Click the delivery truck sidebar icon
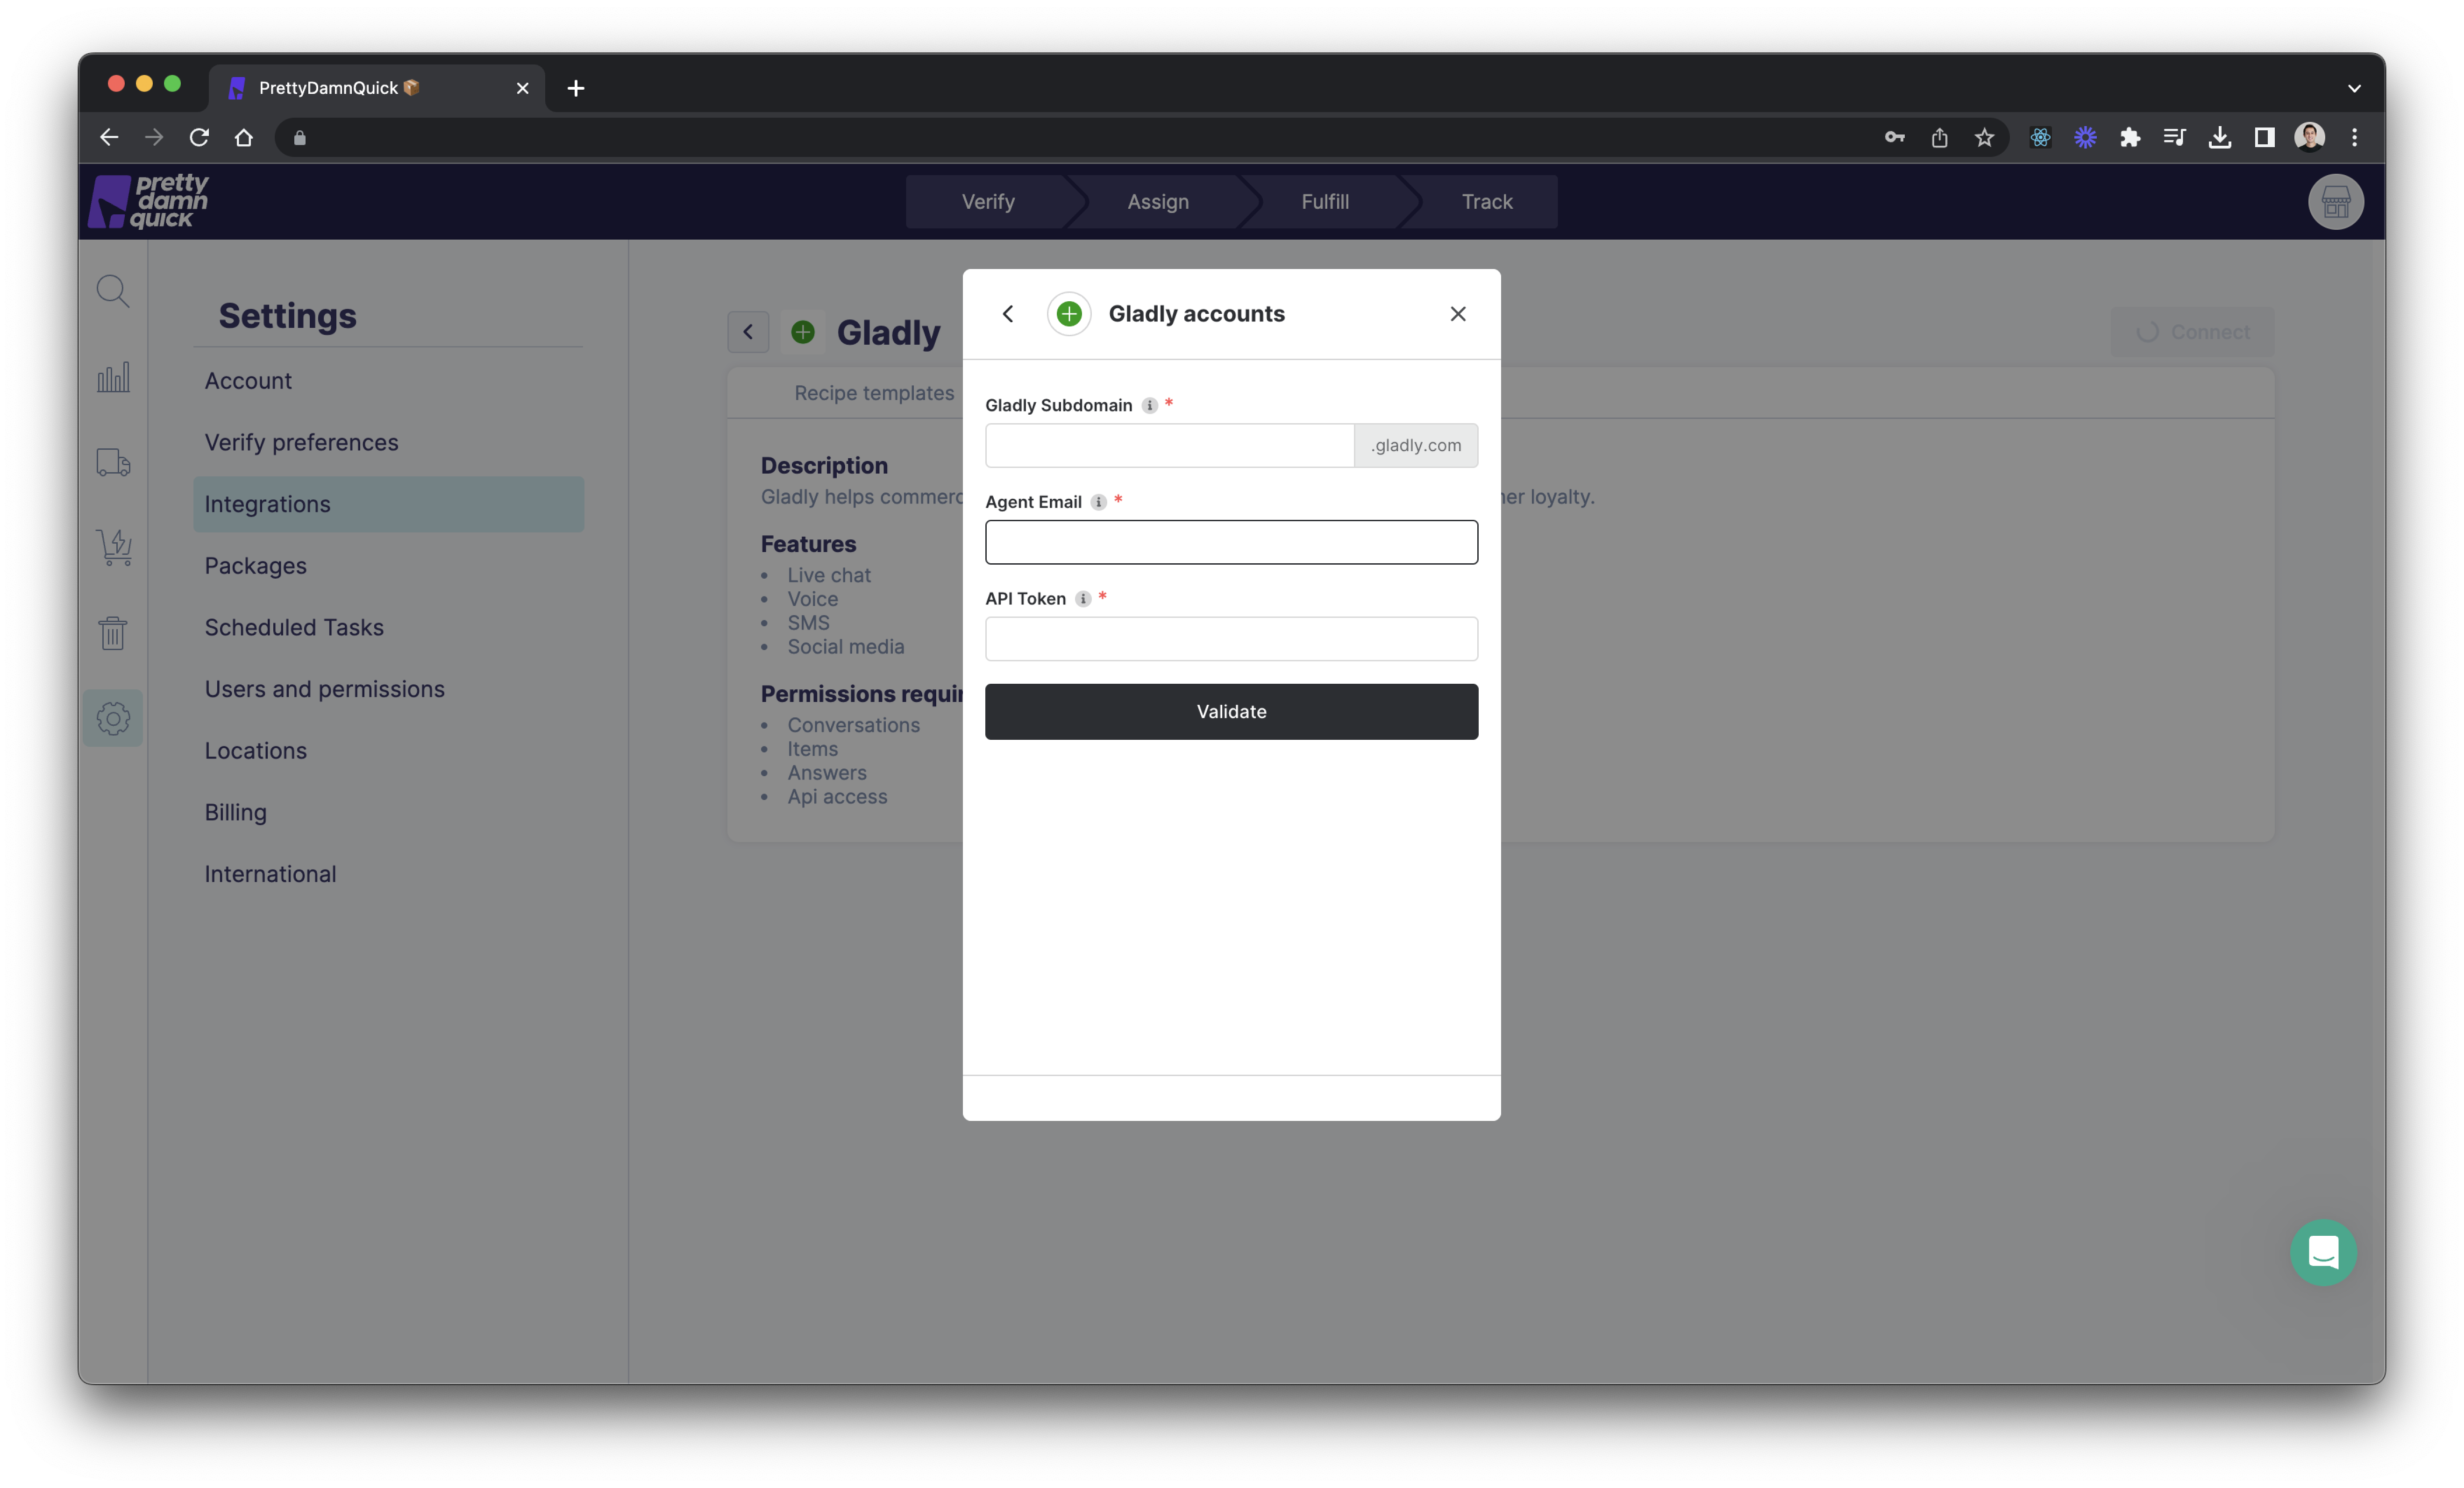2464x1488 pixels. click(x=113, y=462)
